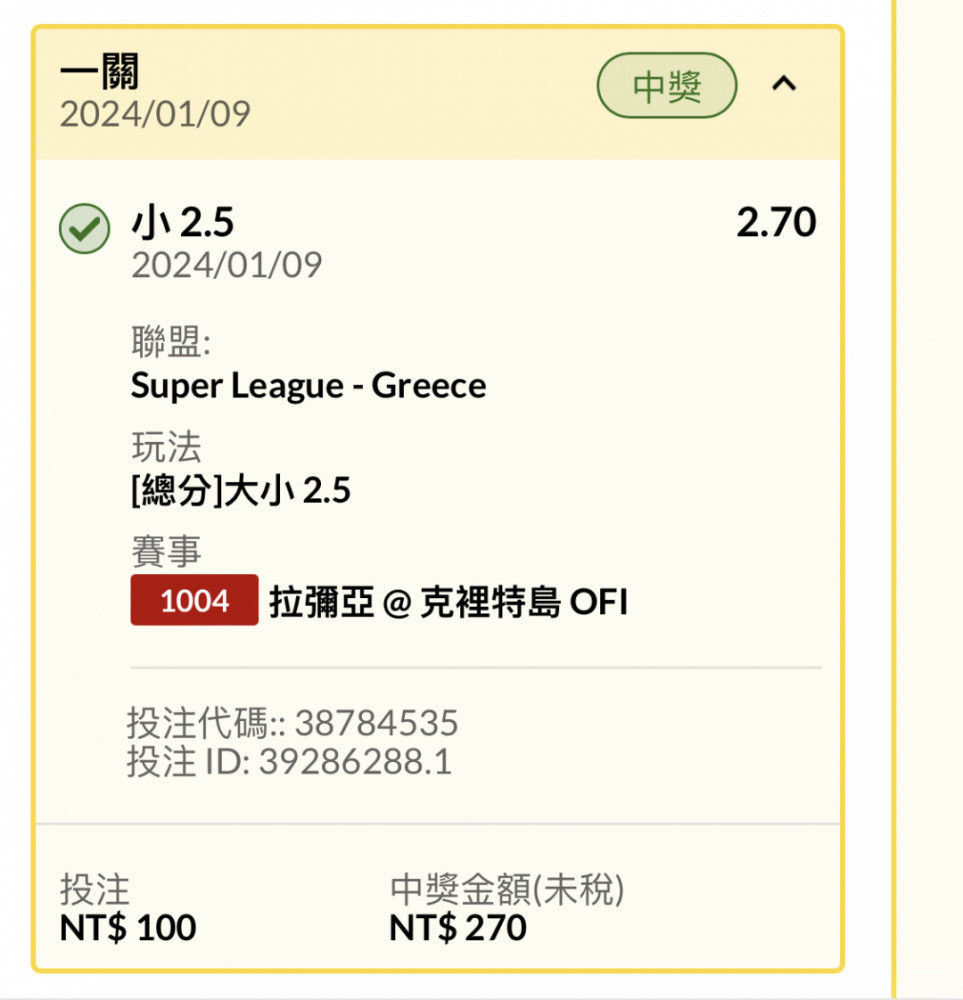Click the Super League - Greece league name

point(309,386)
